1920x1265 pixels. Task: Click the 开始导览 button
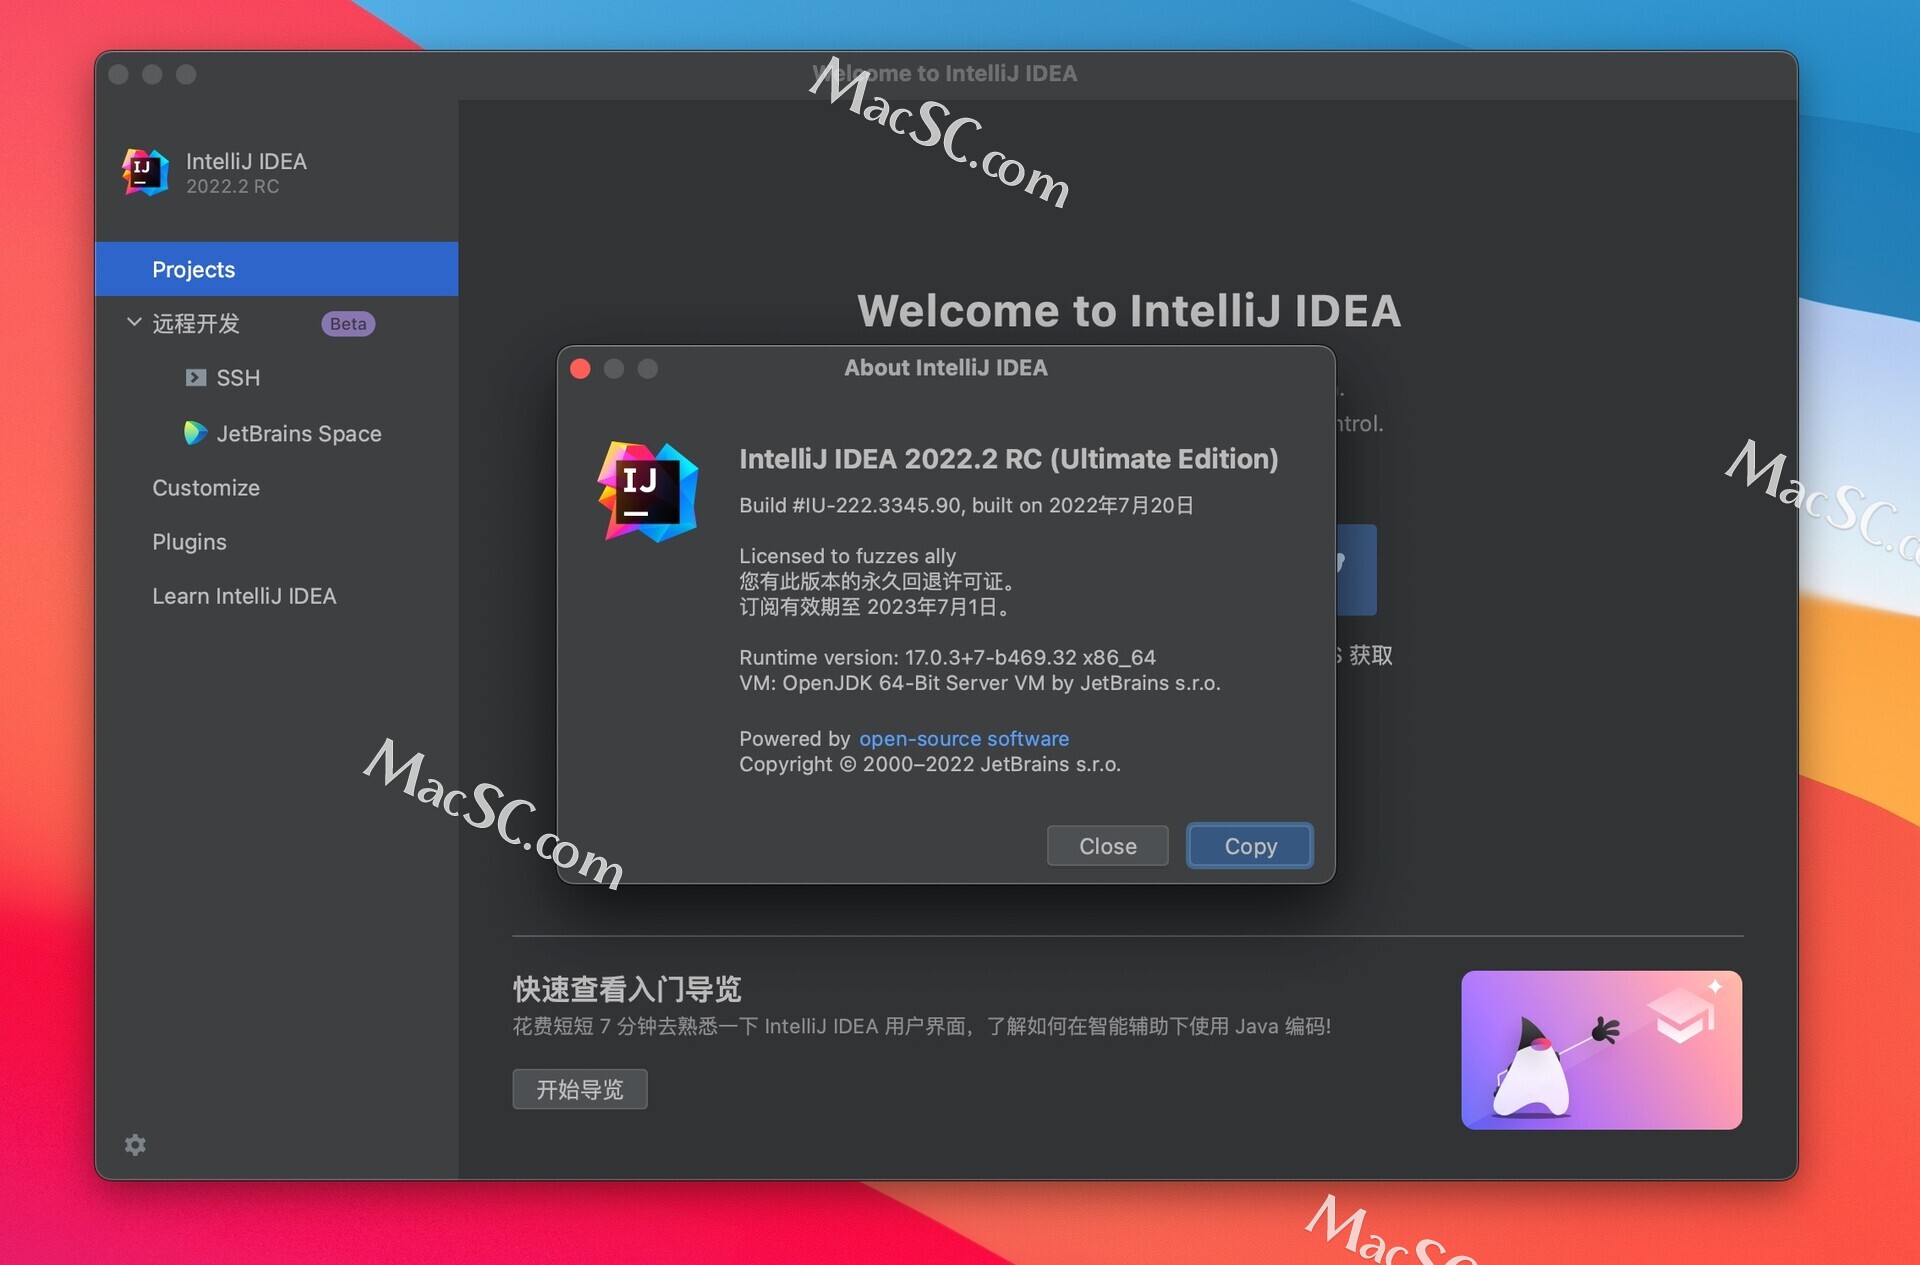pos(580,1089)
